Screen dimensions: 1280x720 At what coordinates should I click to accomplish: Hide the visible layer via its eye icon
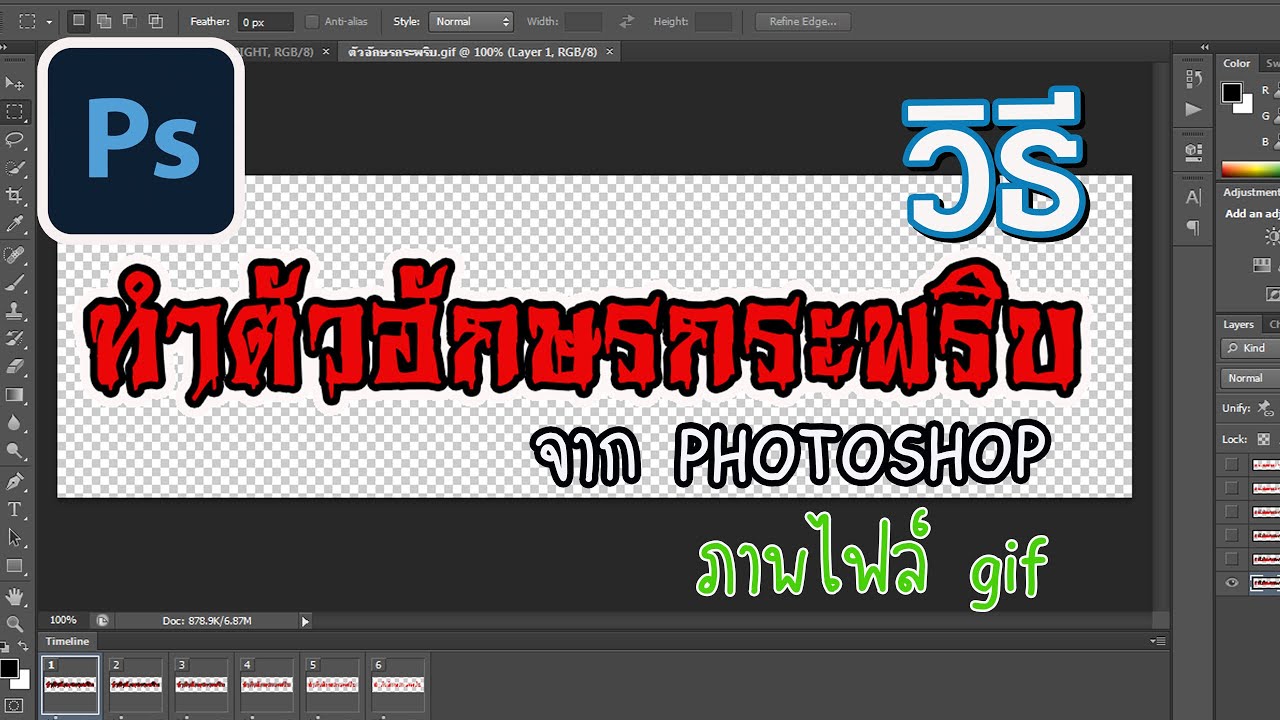click(1232, 583)
